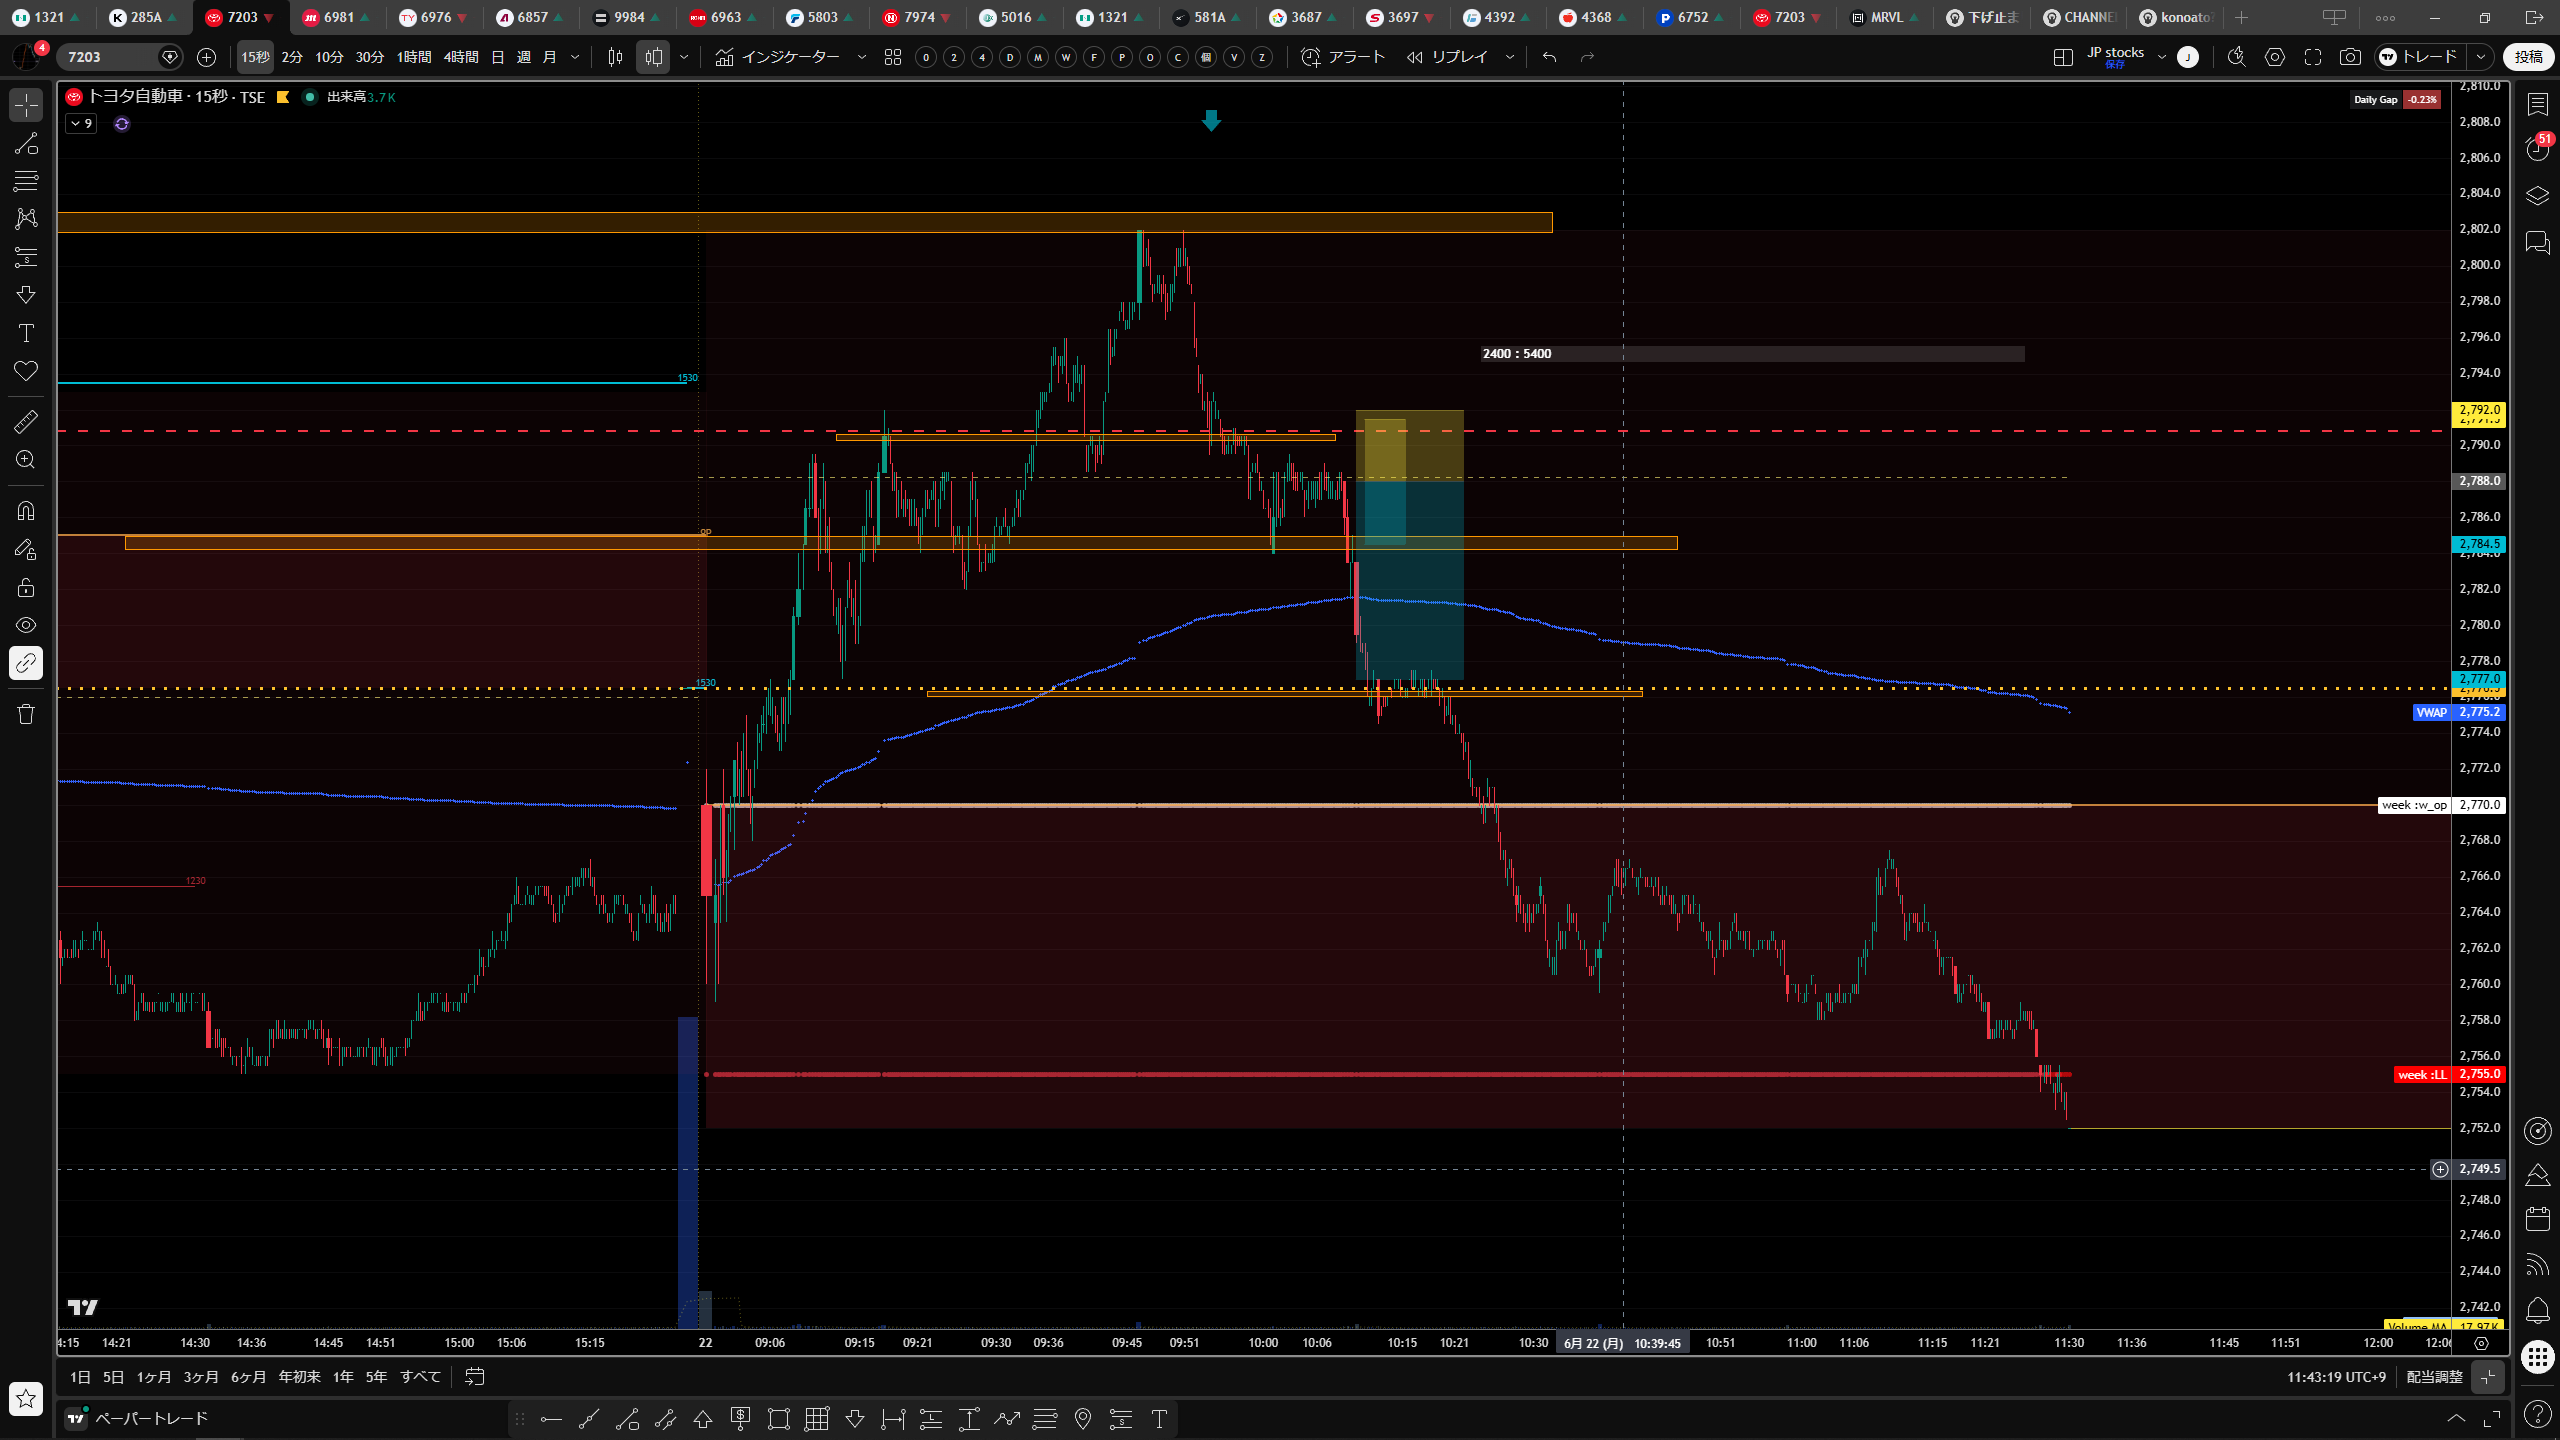
Task: Toggle hide all drawings eye icon
Action: click(x=26, y=625)
